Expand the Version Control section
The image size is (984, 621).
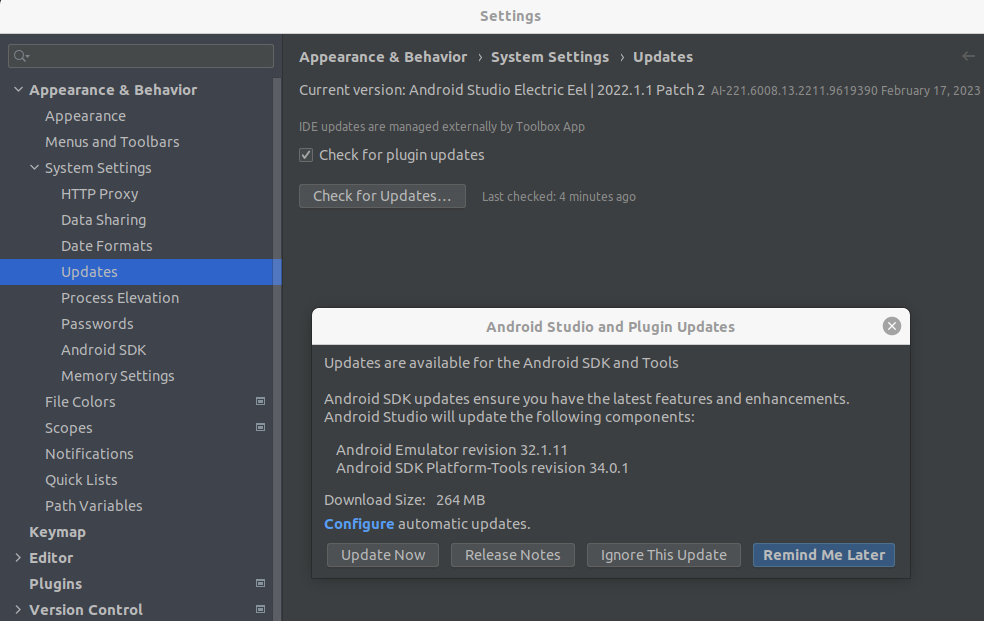18,609
